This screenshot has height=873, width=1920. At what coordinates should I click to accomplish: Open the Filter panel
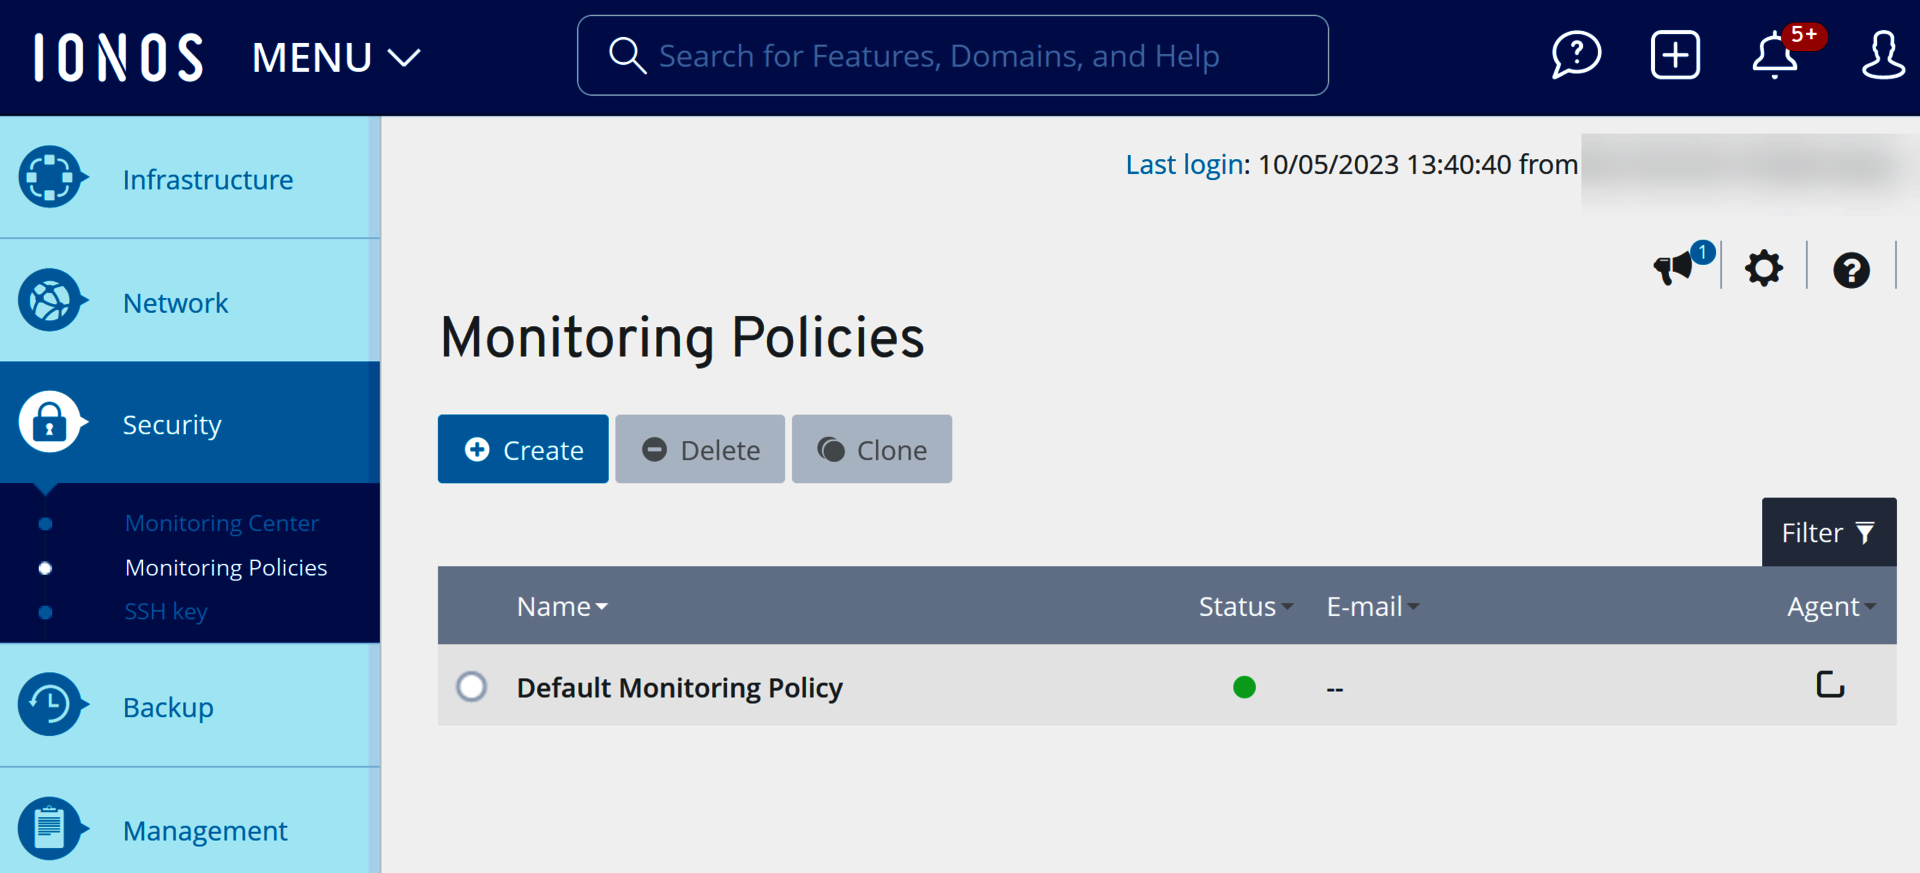coord(1828,532)
